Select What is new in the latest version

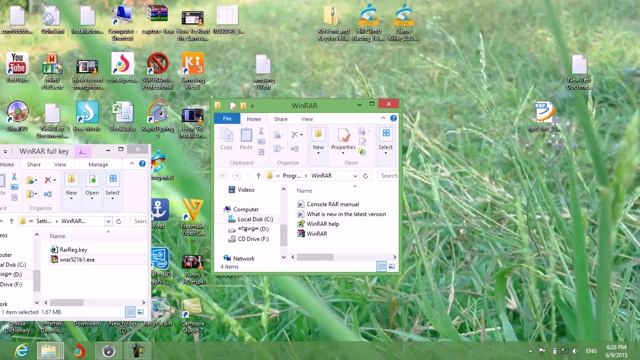(342, 214)
